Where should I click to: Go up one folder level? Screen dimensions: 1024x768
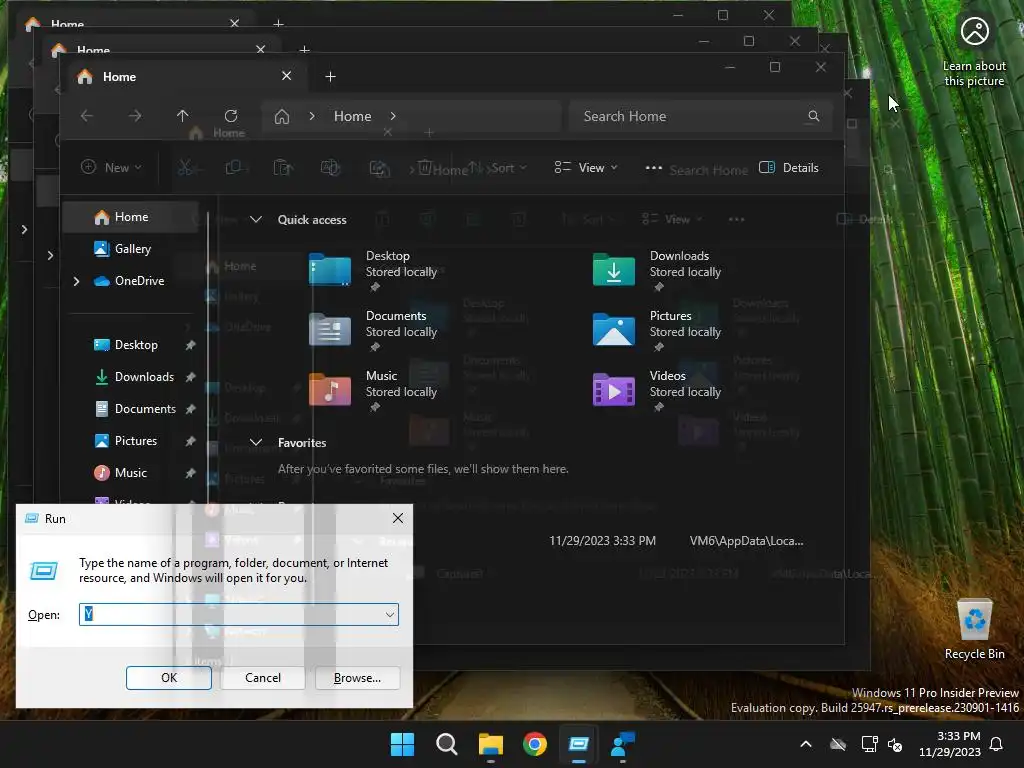pyautogui.click(x=182, y=116)
